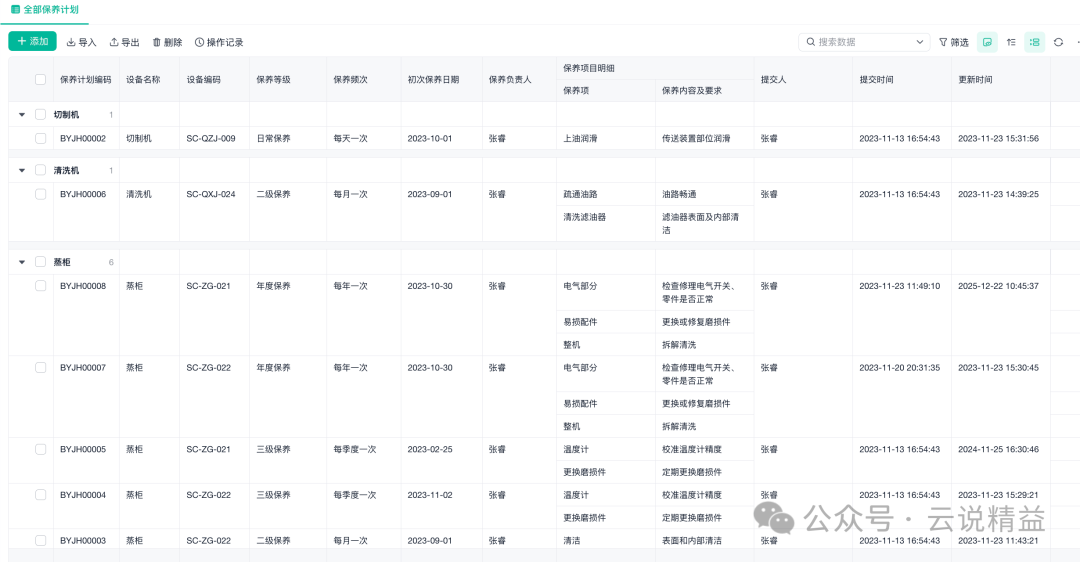The width and height of the screenshot is (1080, 562).
Task: Click the green 添加 add button
Action: click(32, 41)
